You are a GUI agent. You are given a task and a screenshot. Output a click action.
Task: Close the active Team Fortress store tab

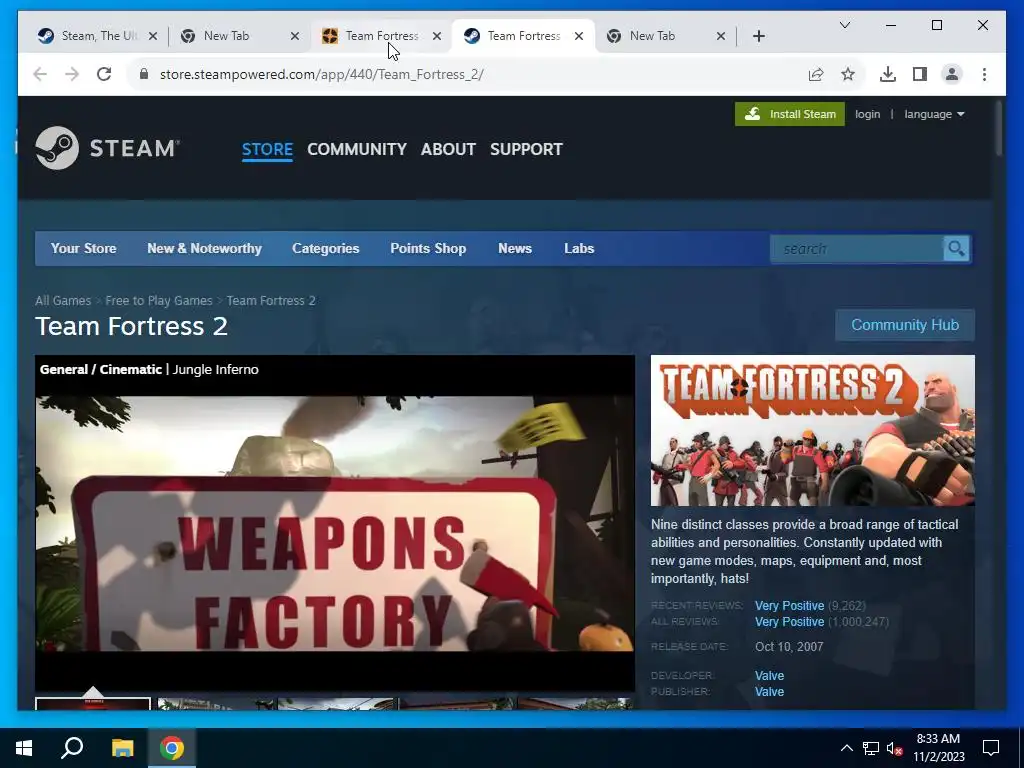[579, 36]
